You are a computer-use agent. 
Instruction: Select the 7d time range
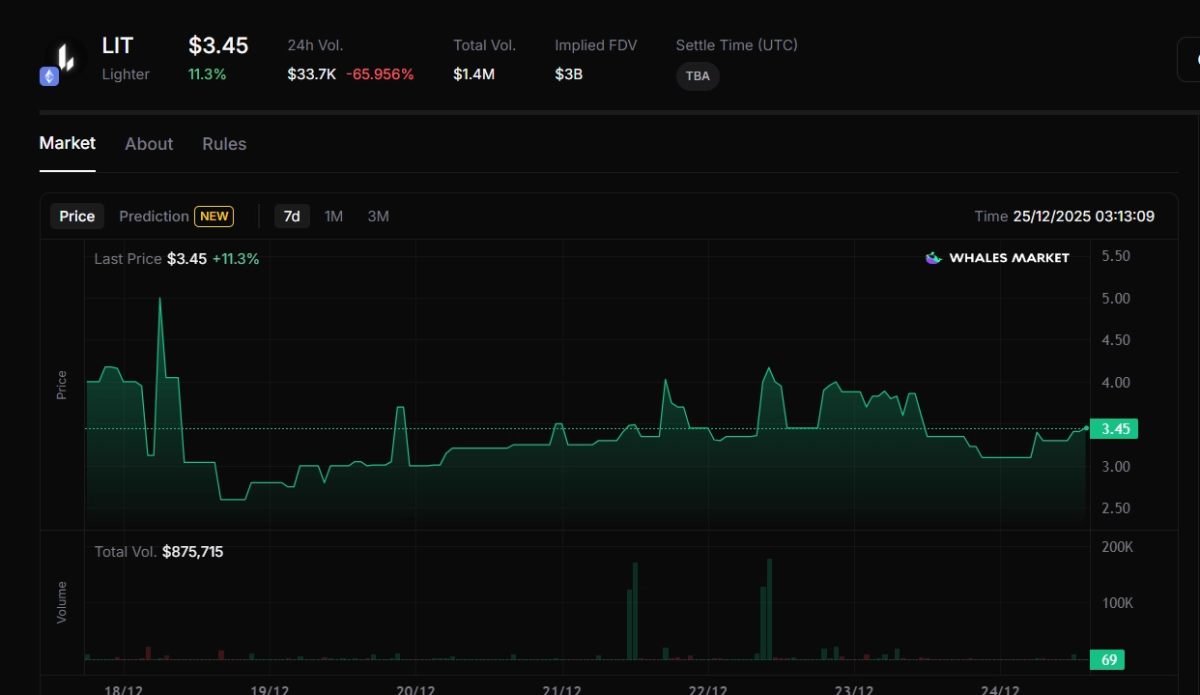292,216
